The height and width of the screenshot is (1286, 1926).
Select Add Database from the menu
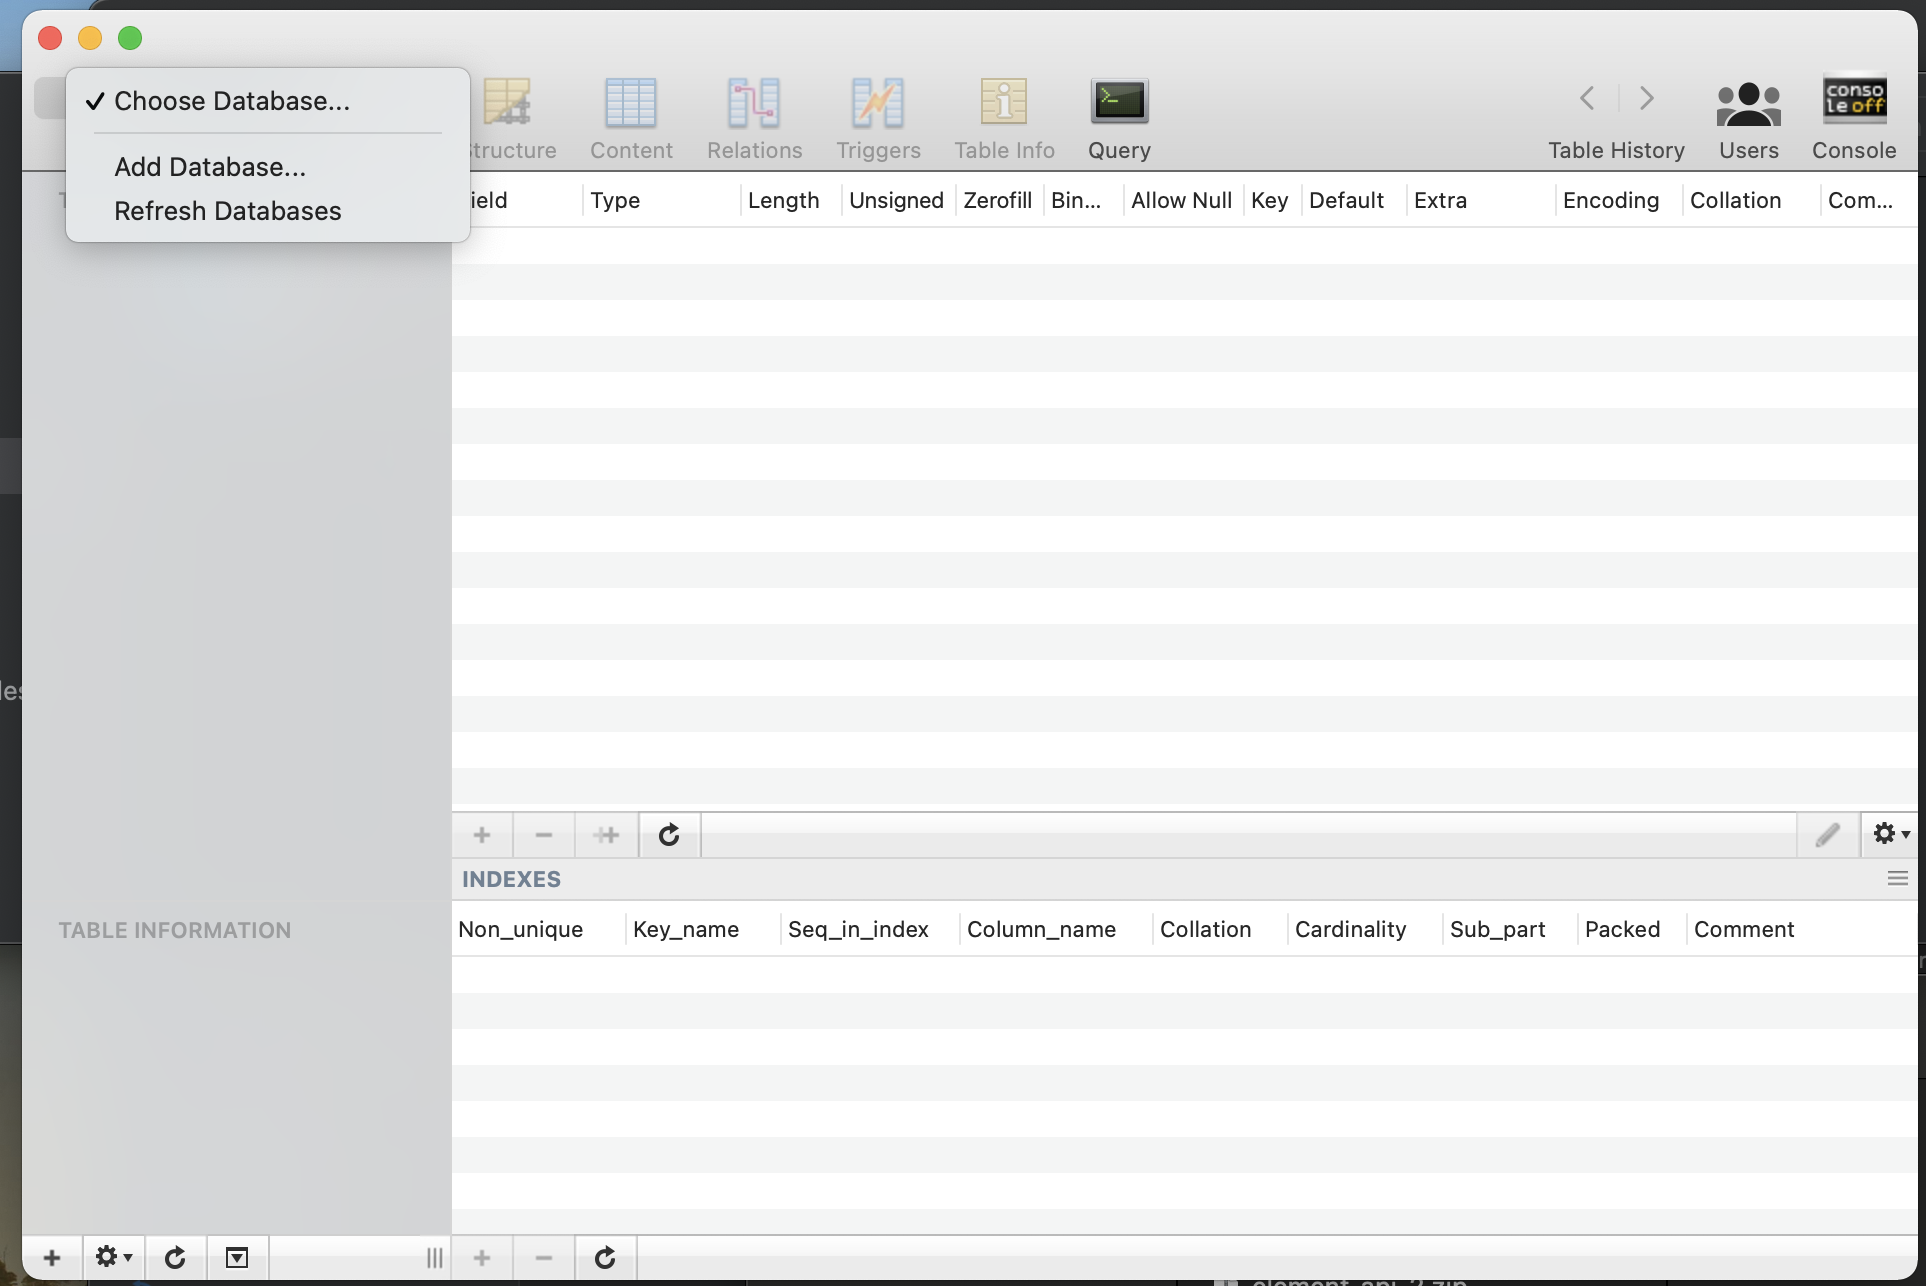[210, 166]
